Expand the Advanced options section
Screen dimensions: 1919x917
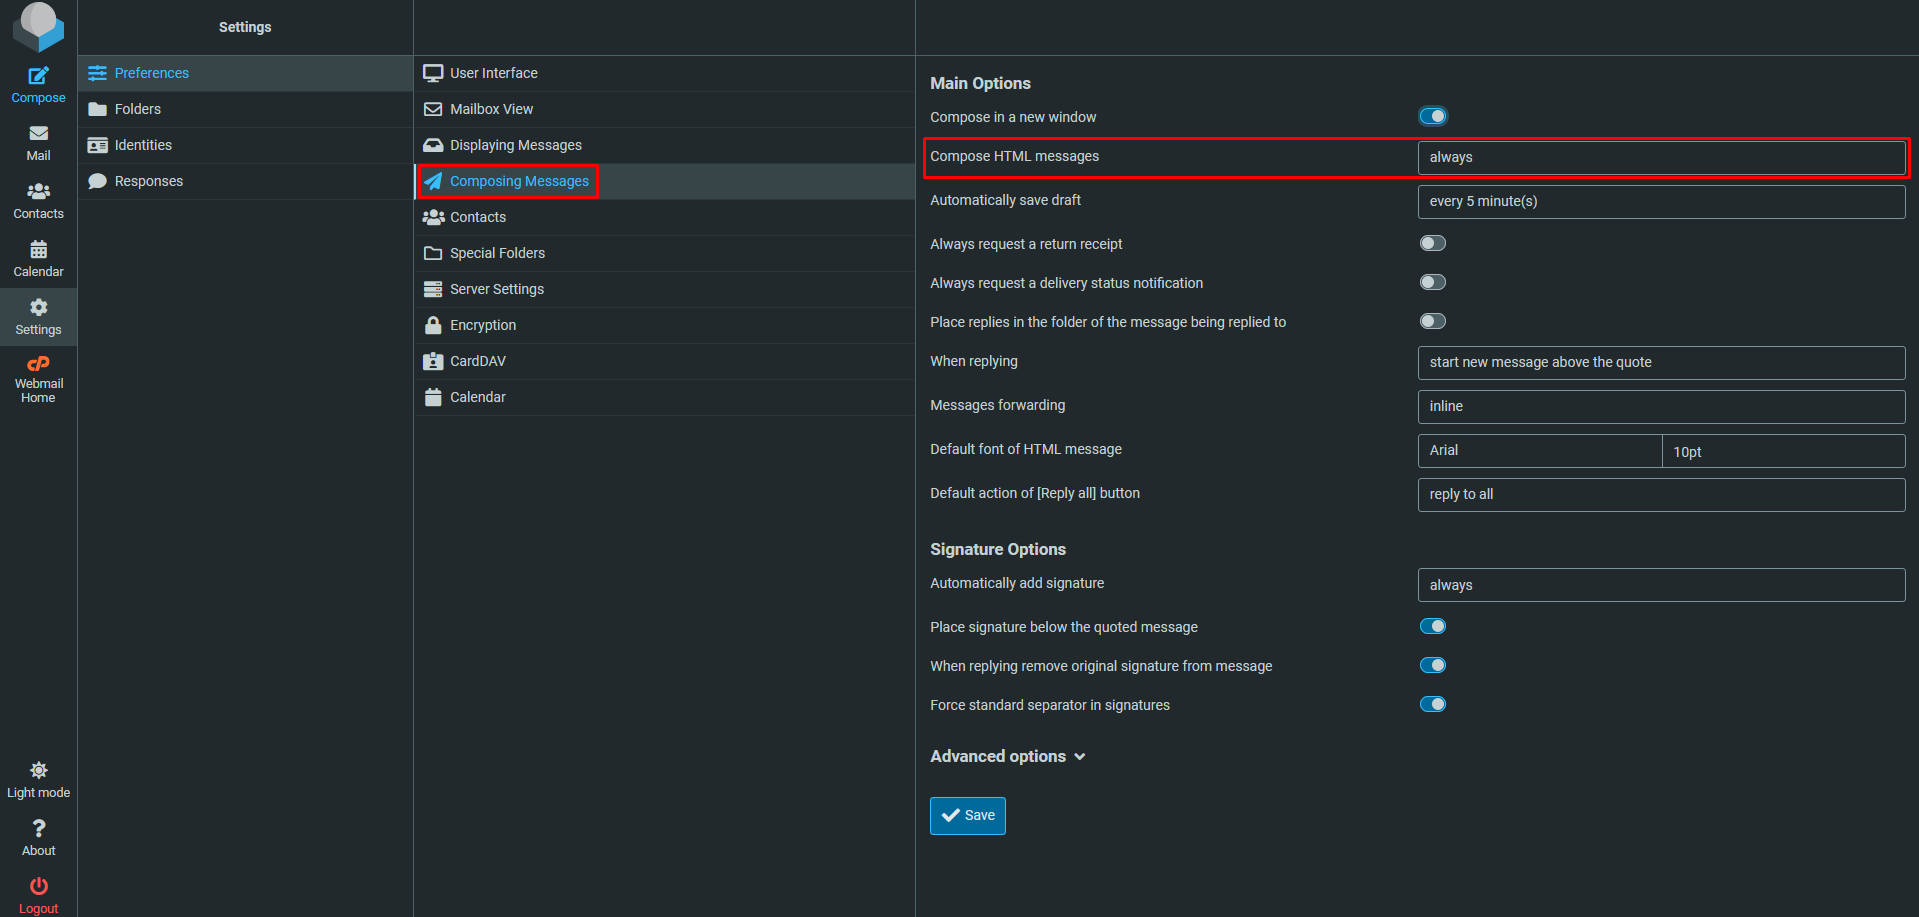click(x=1007, y=757)
